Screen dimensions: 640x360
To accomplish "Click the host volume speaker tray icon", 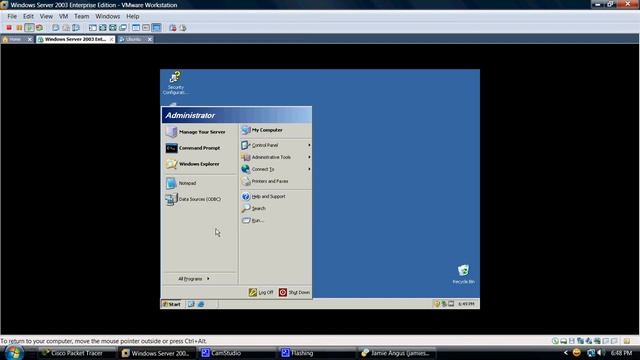I will click(600, 353).
